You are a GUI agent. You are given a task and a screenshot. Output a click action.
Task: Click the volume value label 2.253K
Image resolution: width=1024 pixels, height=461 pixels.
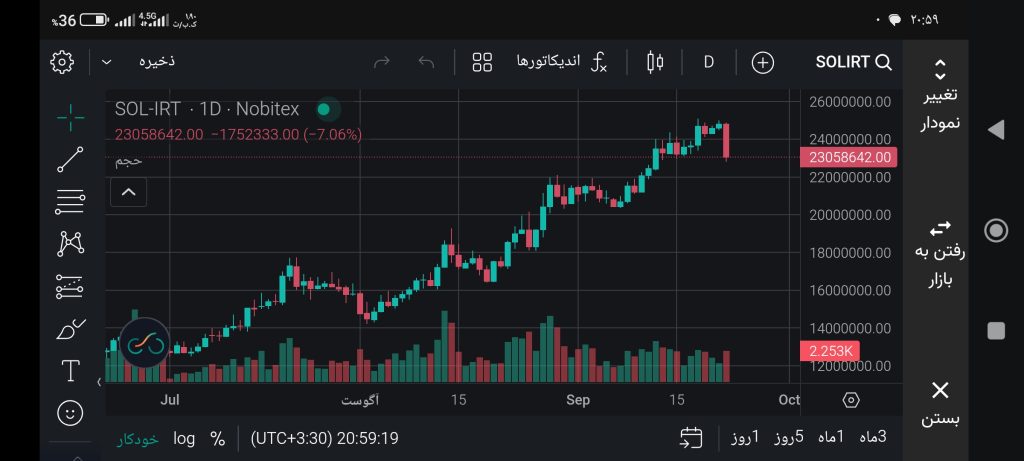829,351
